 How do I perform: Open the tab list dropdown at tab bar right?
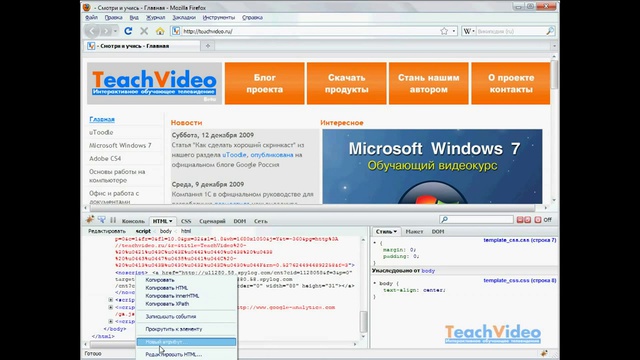tap(554, 46)
